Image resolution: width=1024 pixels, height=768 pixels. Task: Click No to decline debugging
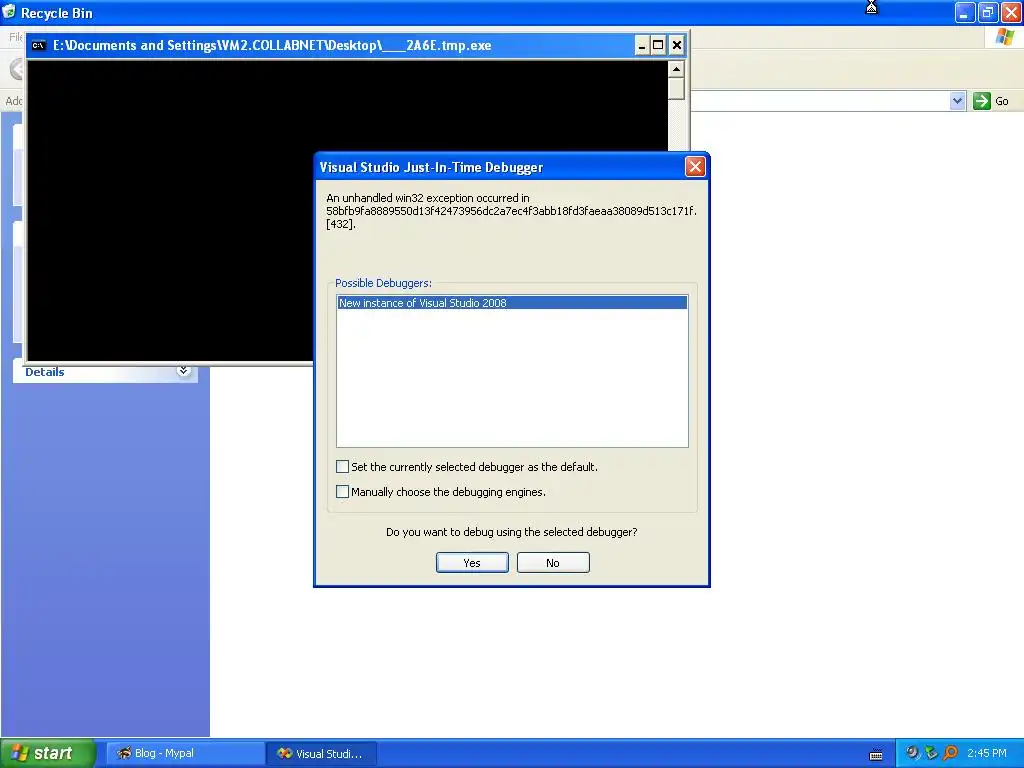click(552, 562)
